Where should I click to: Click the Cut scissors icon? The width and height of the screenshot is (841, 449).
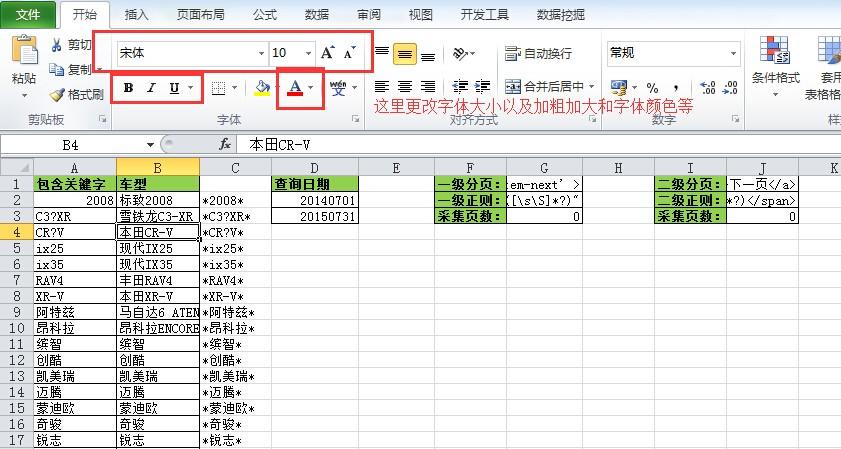(x=57, y=45)
